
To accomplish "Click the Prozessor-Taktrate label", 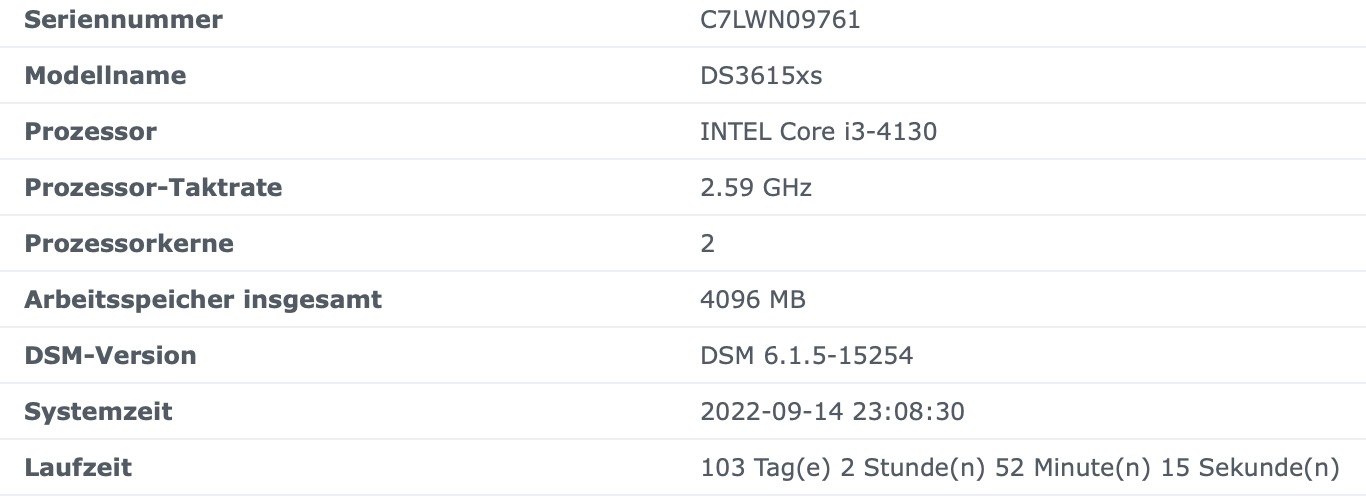I will 153,187.
